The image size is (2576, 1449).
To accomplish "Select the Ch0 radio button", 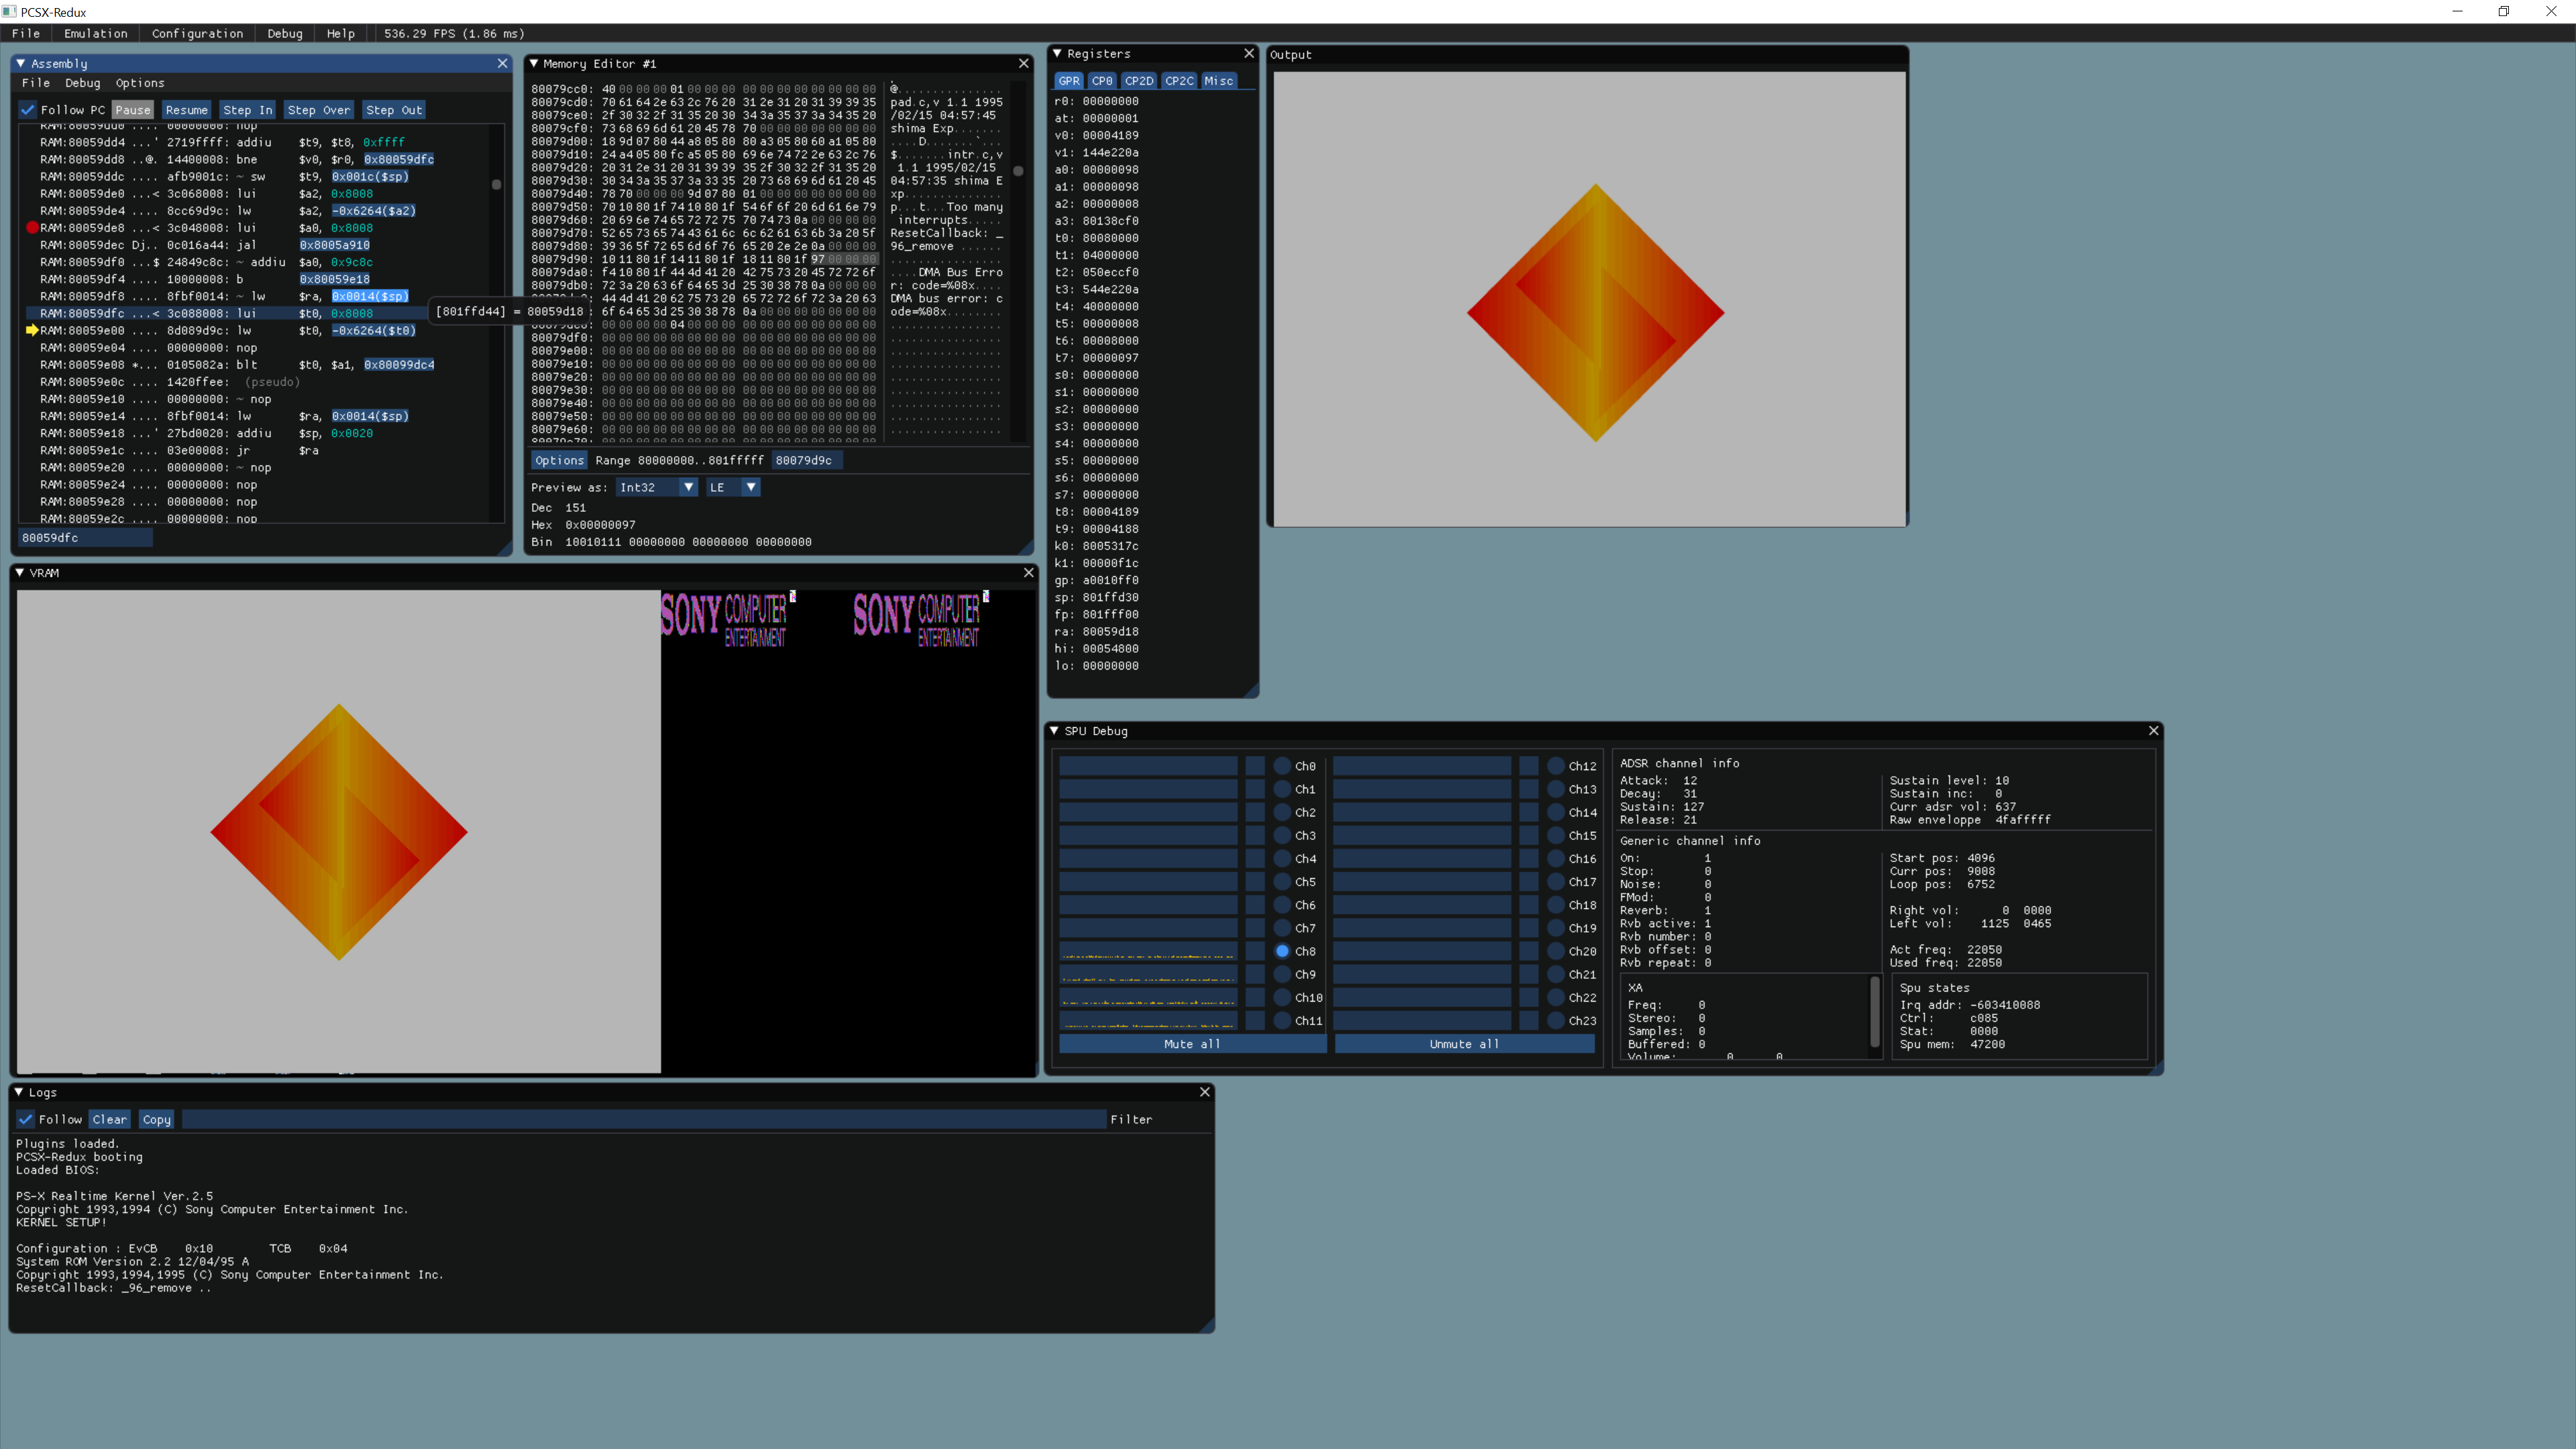I will 1282,766.
